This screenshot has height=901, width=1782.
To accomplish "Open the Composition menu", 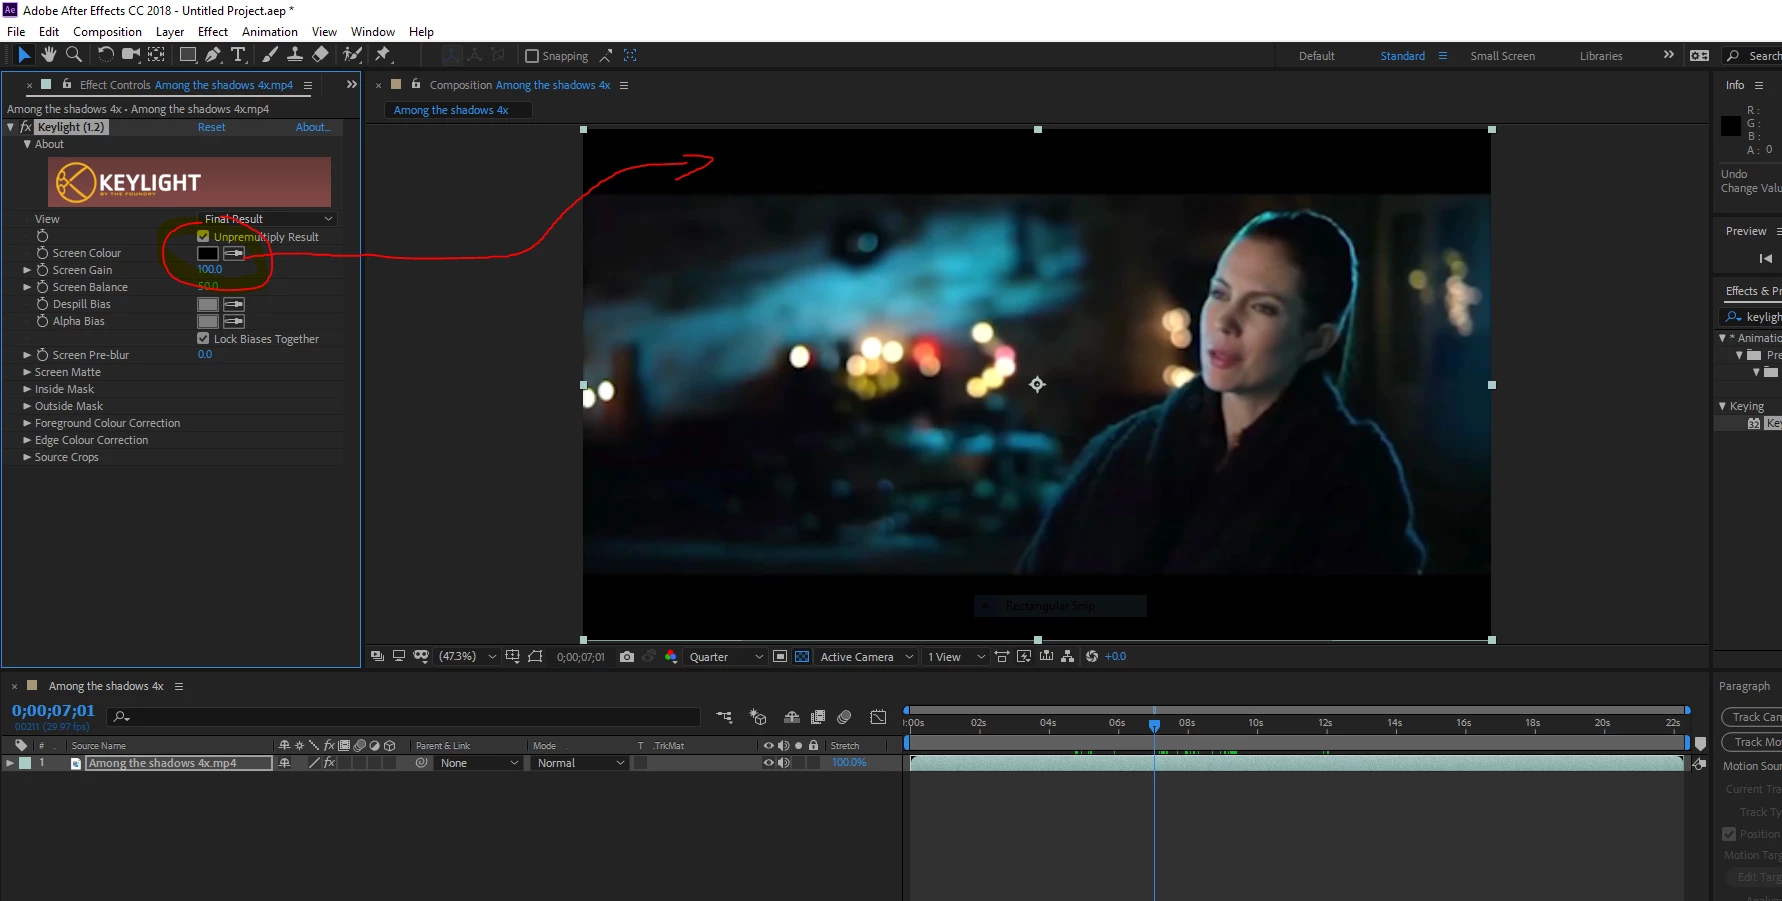I will [107, 32].
